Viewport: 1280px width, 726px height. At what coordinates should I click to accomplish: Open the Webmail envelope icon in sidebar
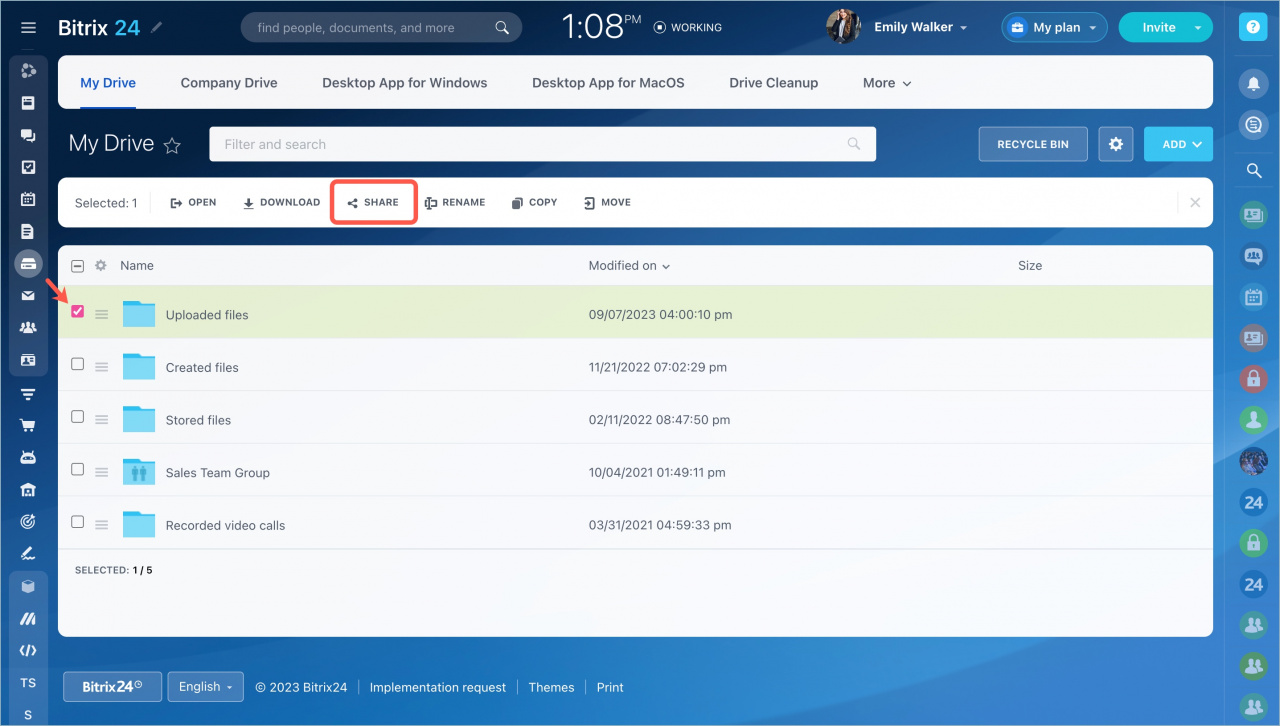(x=28, y=295)
